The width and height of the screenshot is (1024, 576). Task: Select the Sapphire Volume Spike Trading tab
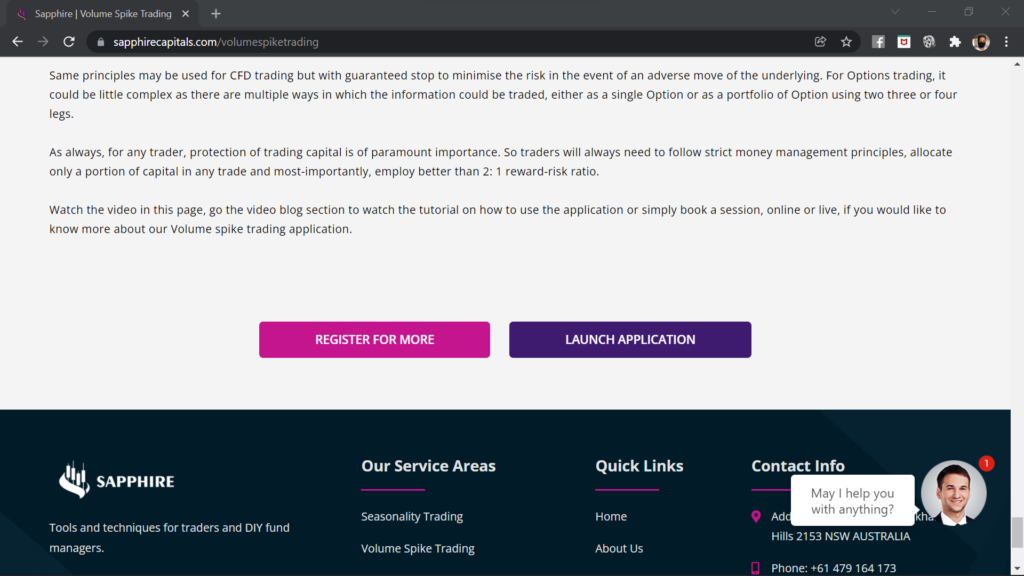pyautogui.click(x=100, y=14)
